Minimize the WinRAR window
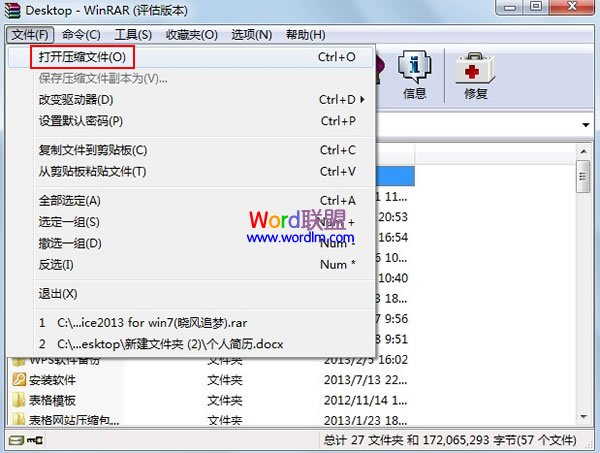This screenshot has height=453, width=600. pyautogui.click(x=510, y=7)
